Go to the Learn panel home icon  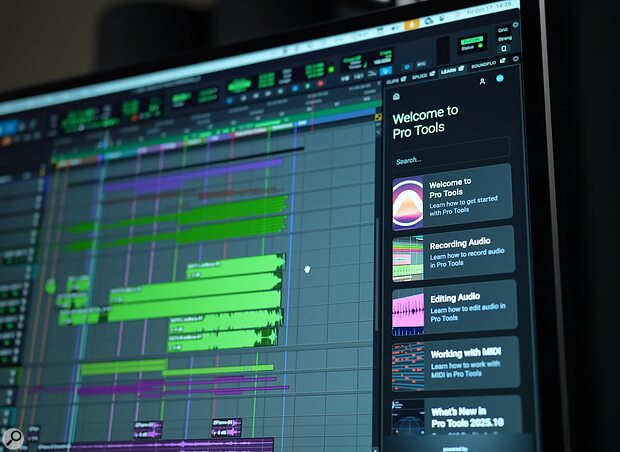coord(396,96)
